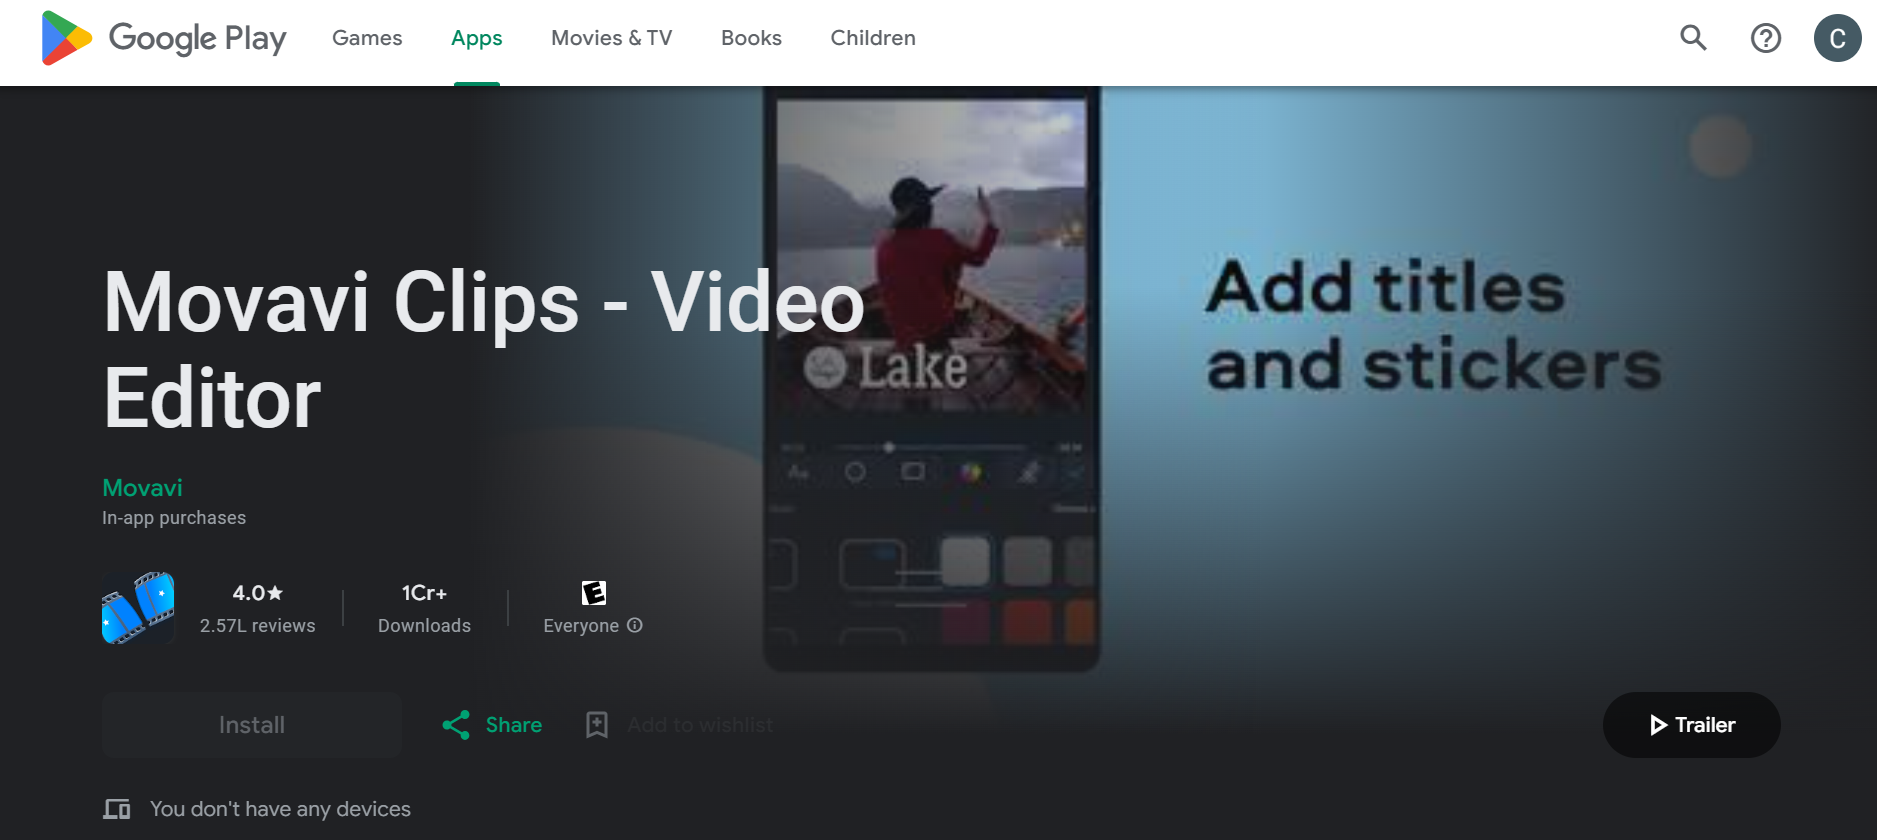Click the Everyone rating label
This screenshot has height=840, width=1877.
click(x=581, y=626)
